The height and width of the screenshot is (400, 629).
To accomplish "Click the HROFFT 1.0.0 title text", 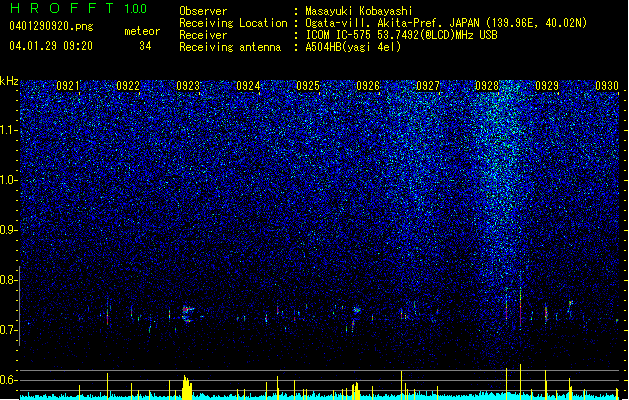I will pos(79,8).
